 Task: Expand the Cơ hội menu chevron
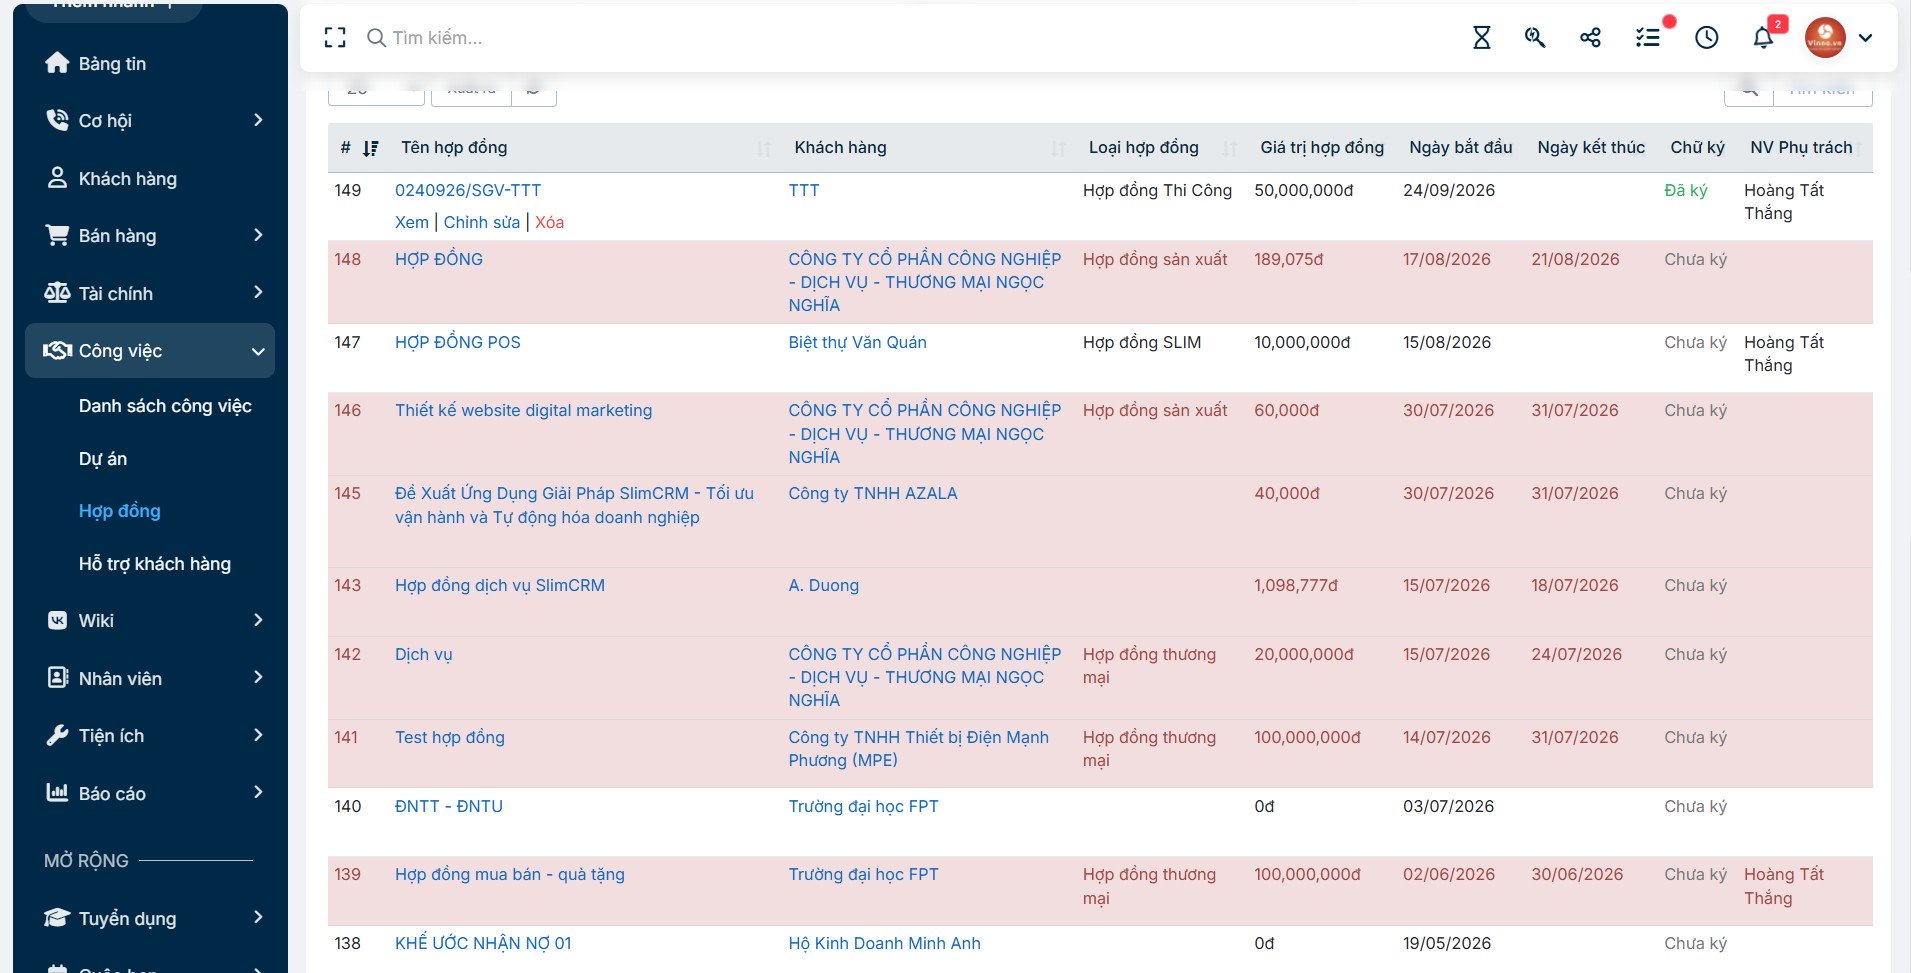tap(258, 120)
